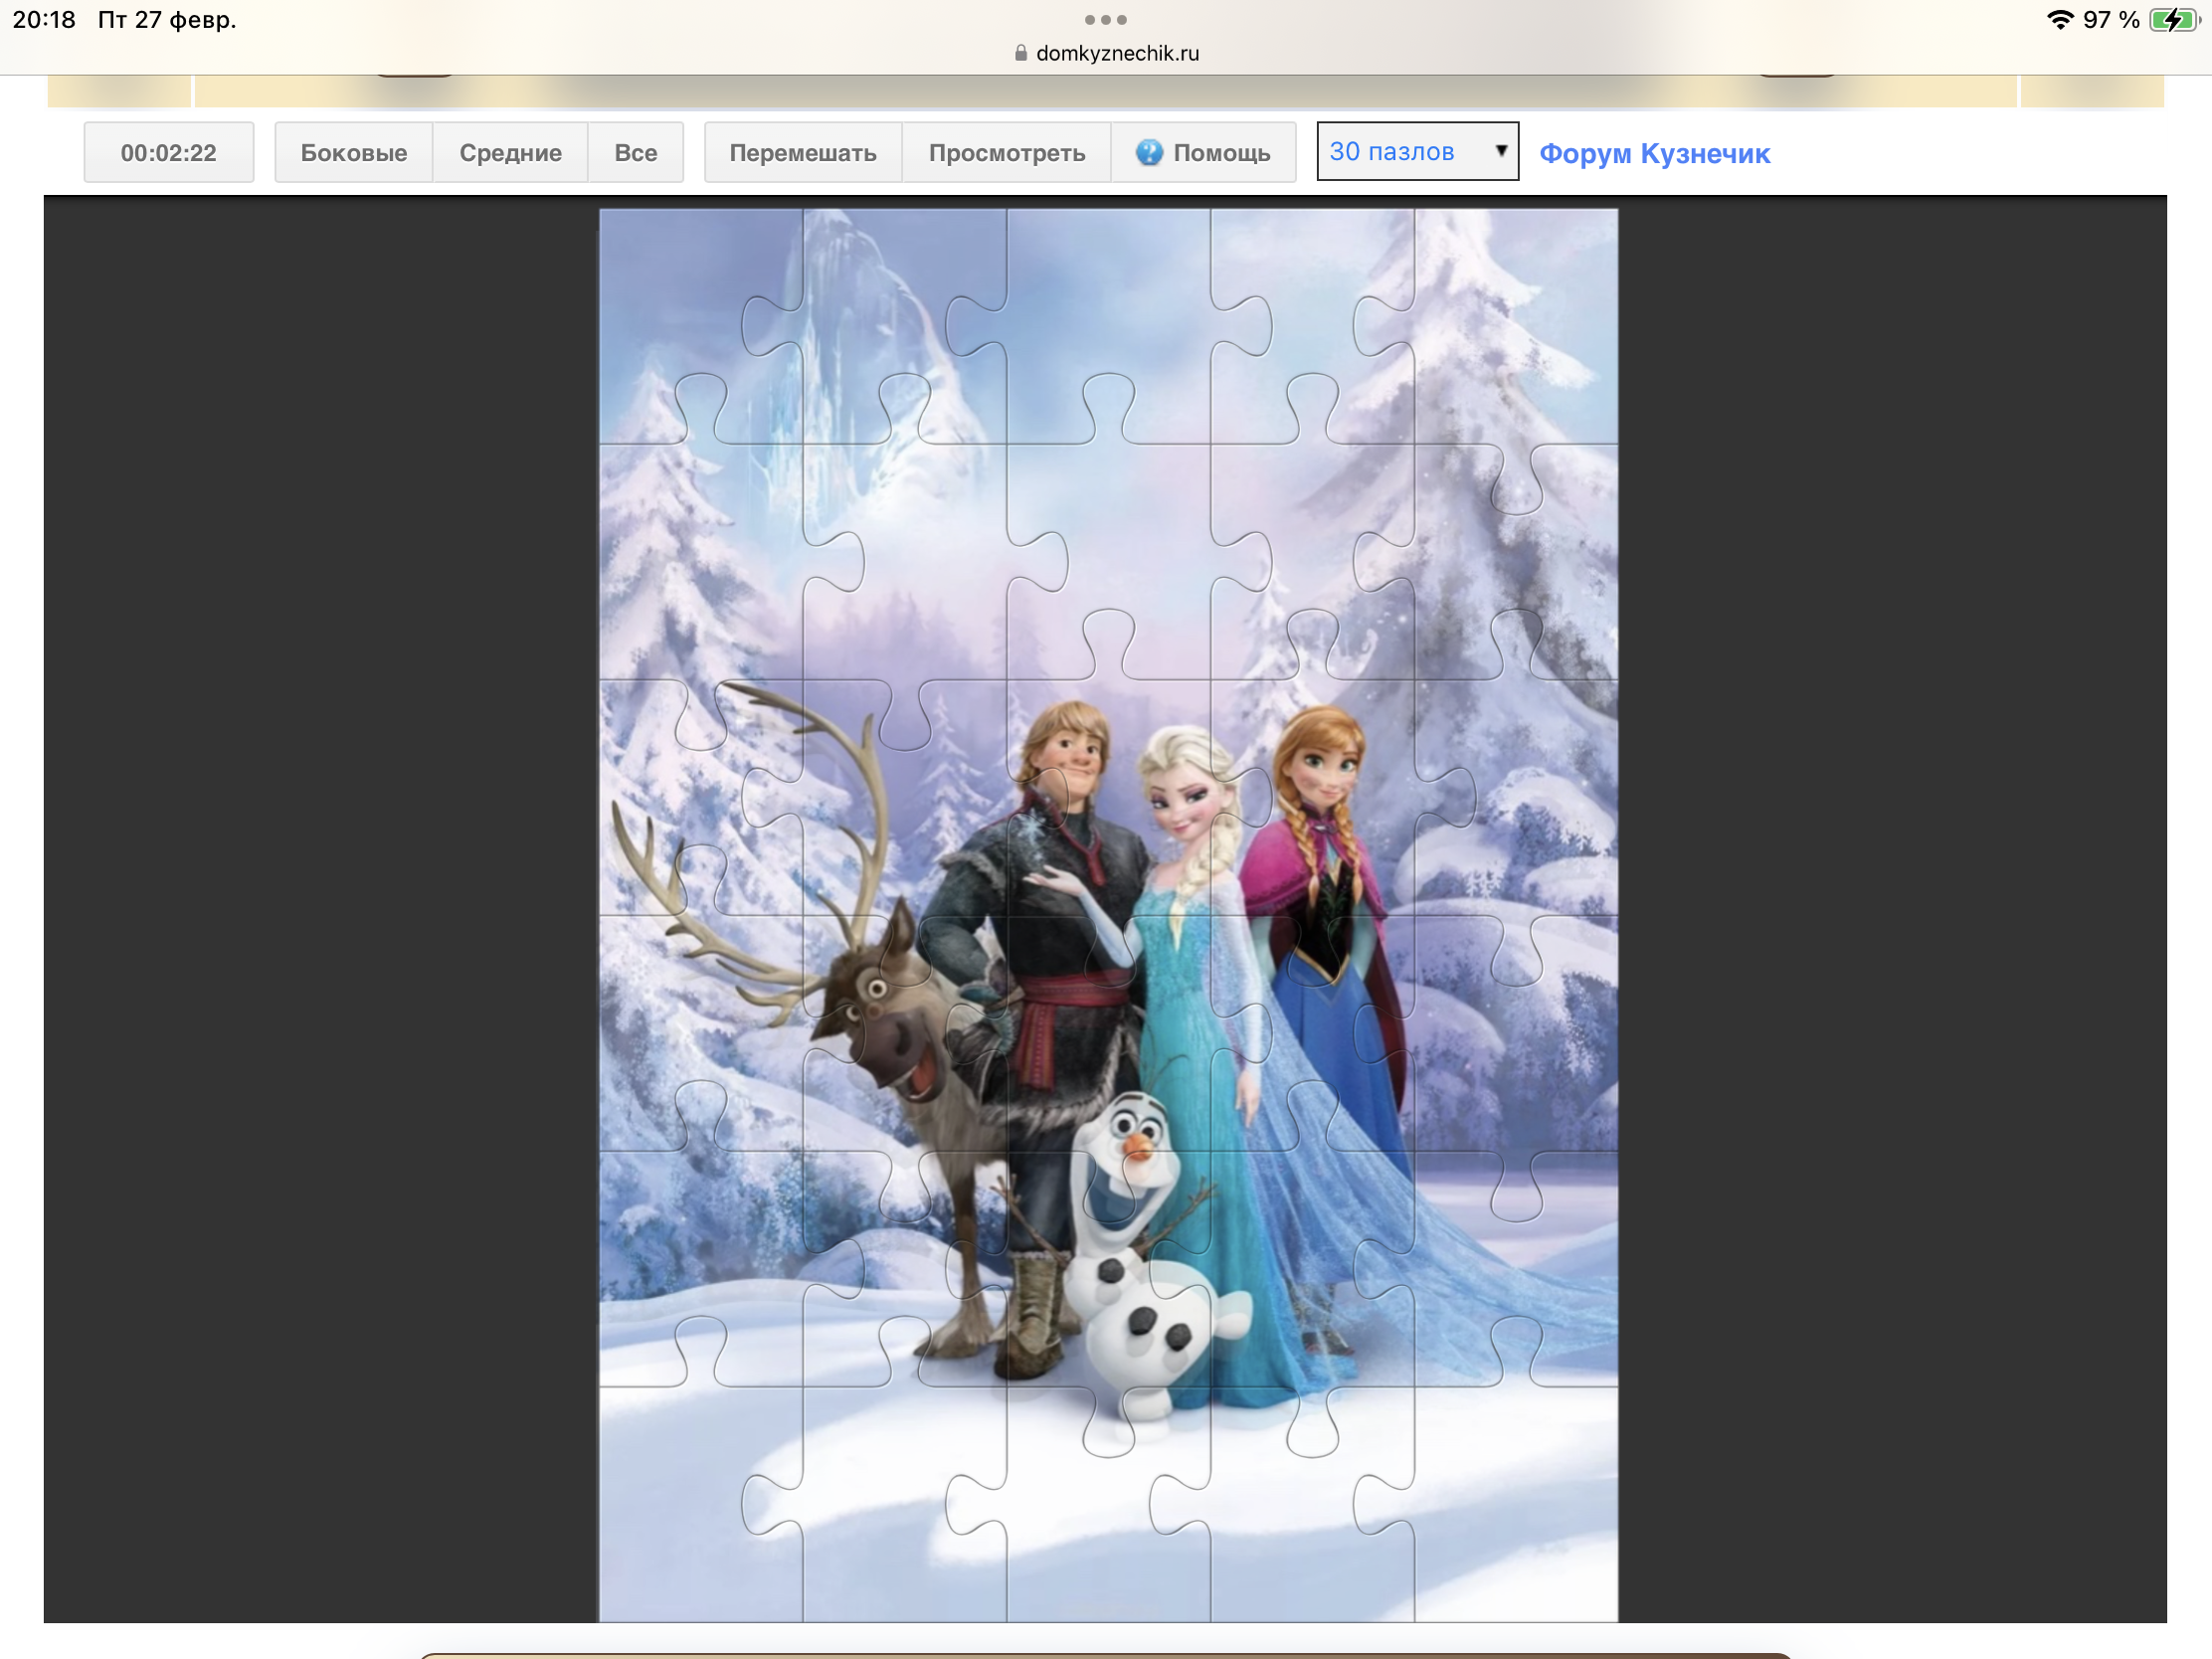This screenshot has width=2212, height=1659.
Task: Show middle pieces with Средние
Action: pyautogui.click(x=510, y=153)
